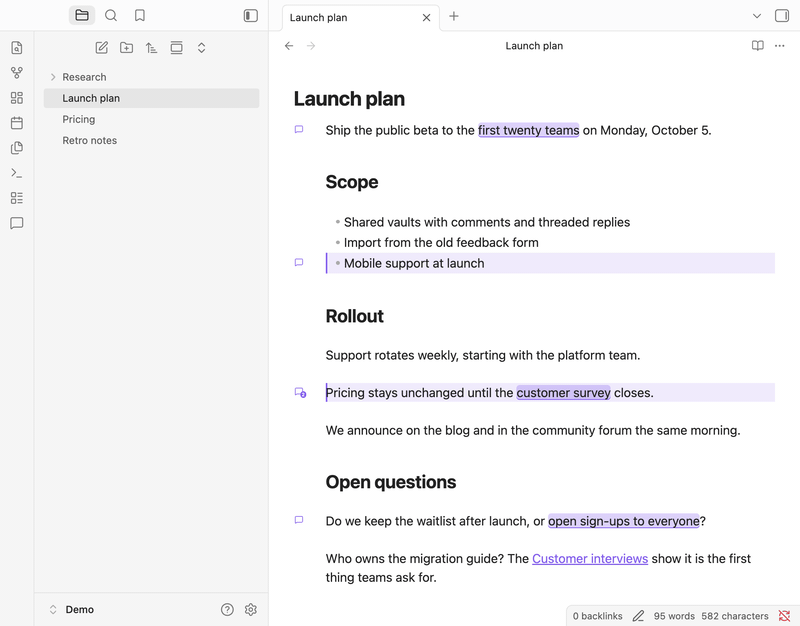Auto-reveal current file icon
The height and width of the screenshot is (626, 800).
click(x=177, y=48)
